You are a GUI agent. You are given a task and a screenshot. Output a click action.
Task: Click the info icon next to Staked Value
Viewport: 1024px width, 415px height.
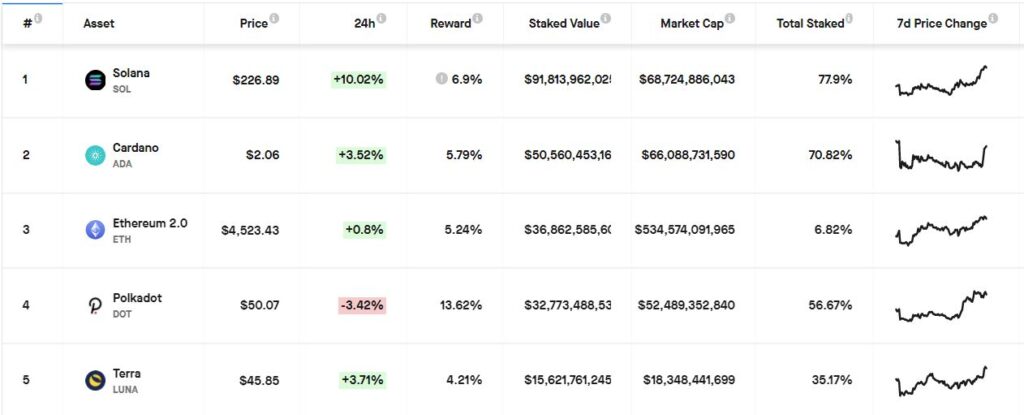(x=607, y=19)
